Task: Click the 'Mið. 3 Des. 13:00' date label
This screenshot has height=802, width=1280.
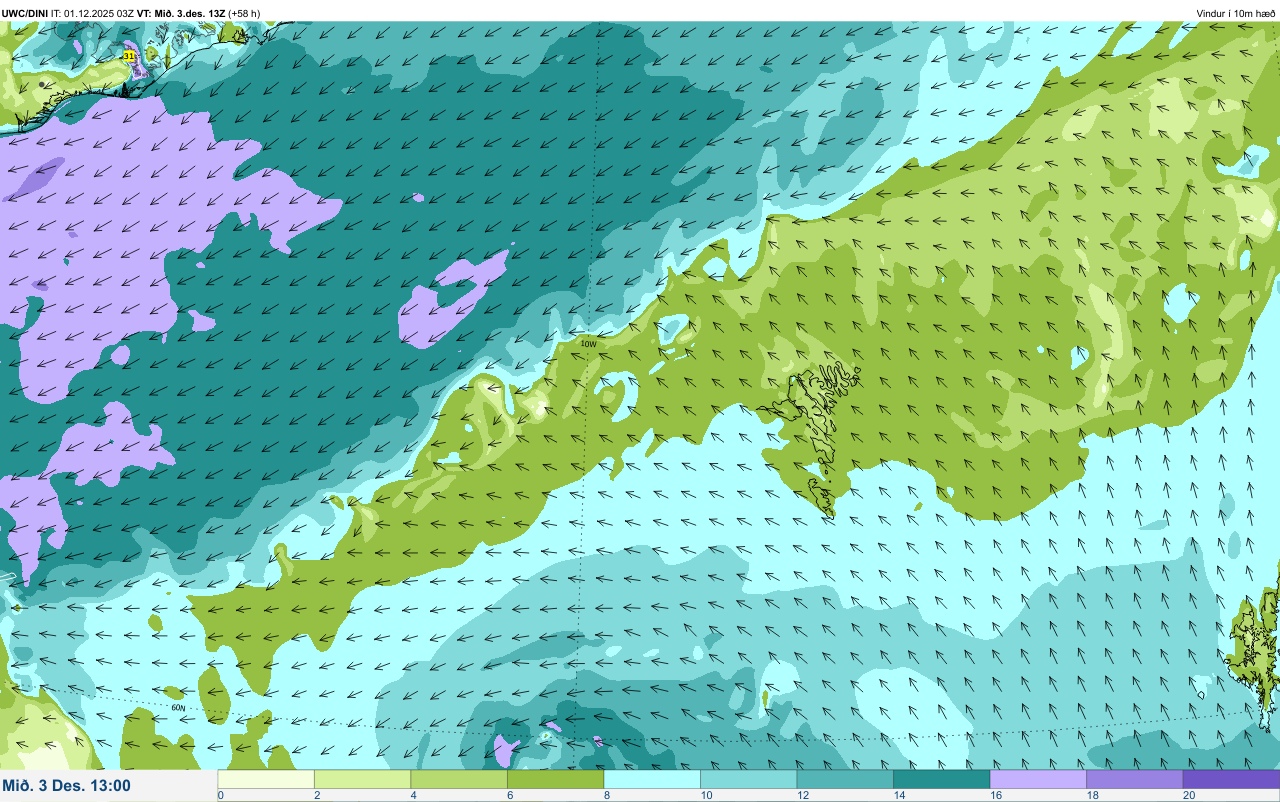Action: (67, 785)
